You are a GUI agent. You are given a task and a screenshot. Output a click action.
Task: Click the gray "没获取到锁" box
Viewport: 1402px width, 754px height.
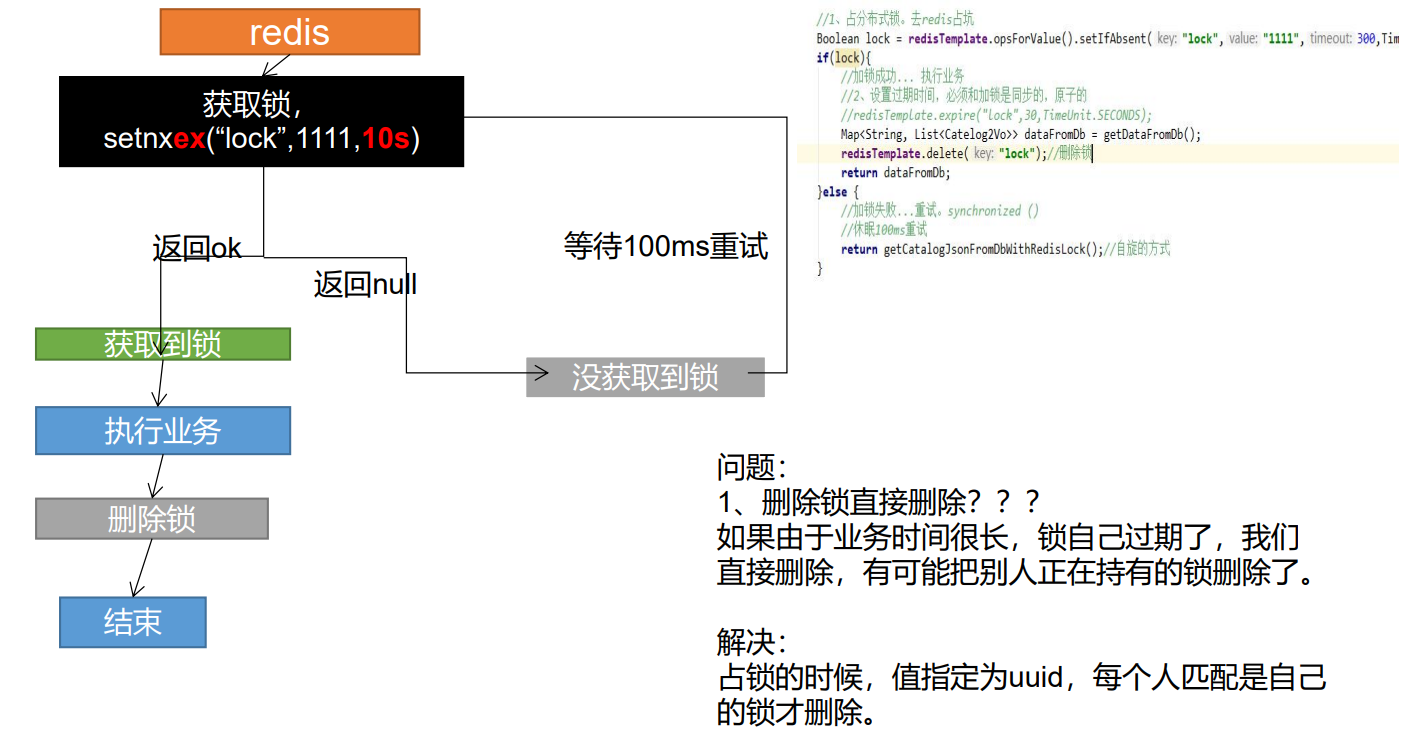pos(645,377)
